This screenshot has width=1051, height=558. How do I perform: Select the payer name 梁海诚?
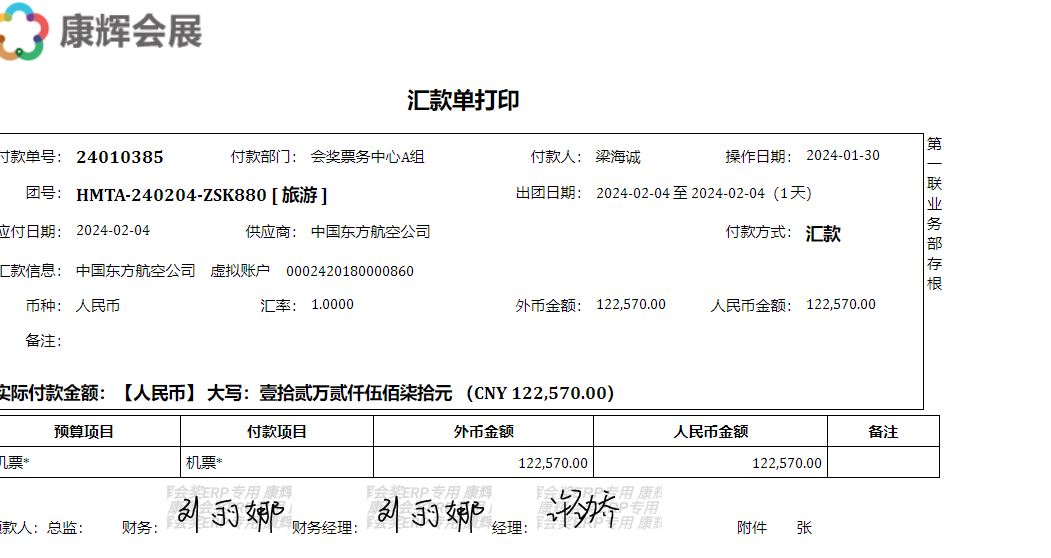pyautogui.click(x=617, y=157)
